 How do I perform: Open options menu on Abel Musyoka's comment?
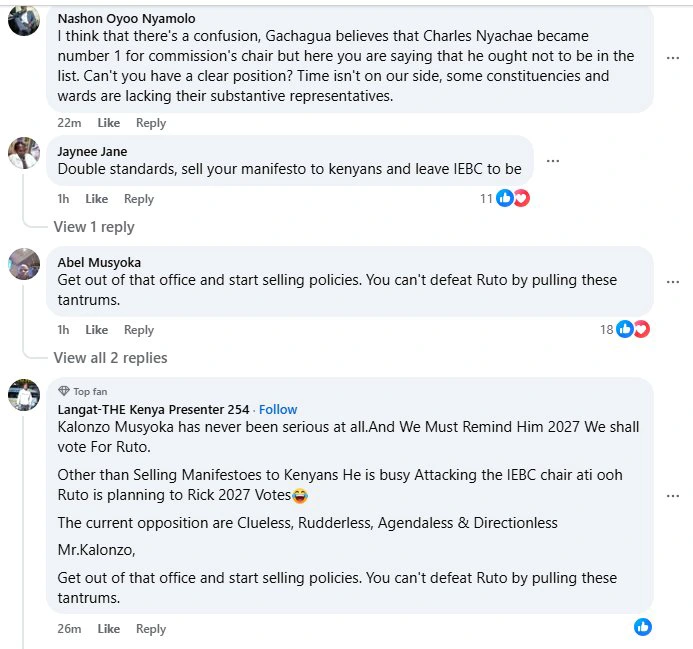tap(673, 282)
